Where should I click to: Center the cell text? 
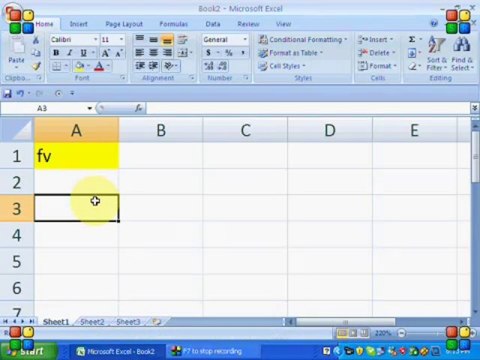153,53
